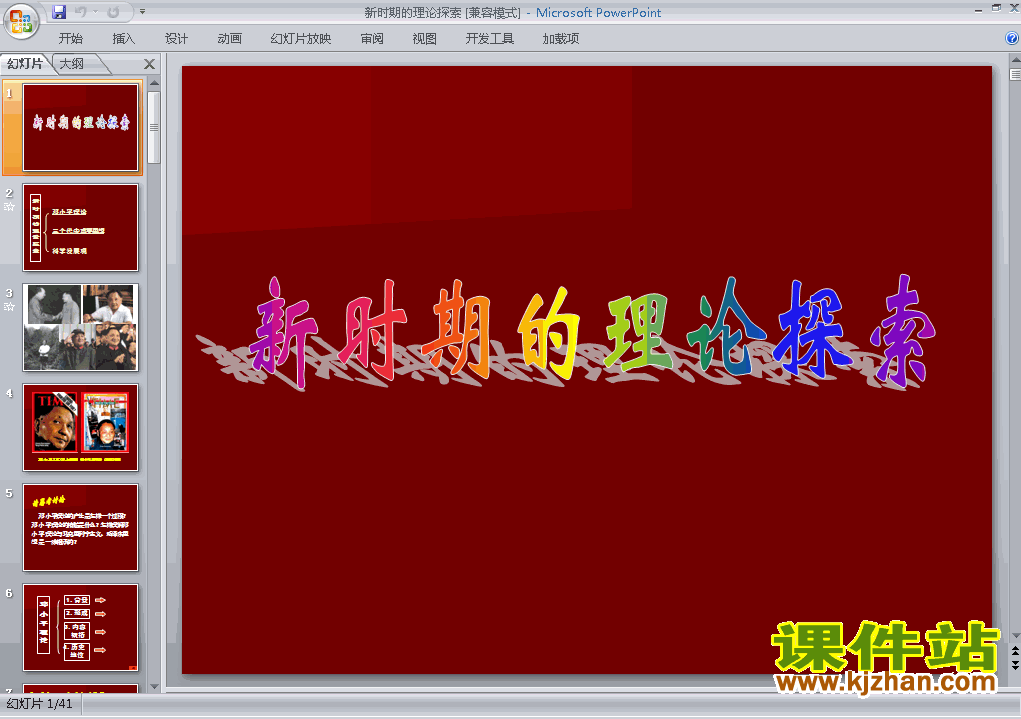The image size is (1021, 719).
Task: Select slide 2 outline diagram thumbnail
Action: click(81, 227)
